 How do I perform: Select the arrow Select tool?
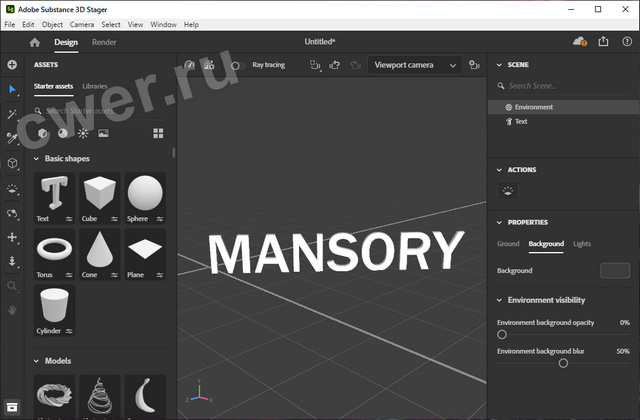[12, 89]
